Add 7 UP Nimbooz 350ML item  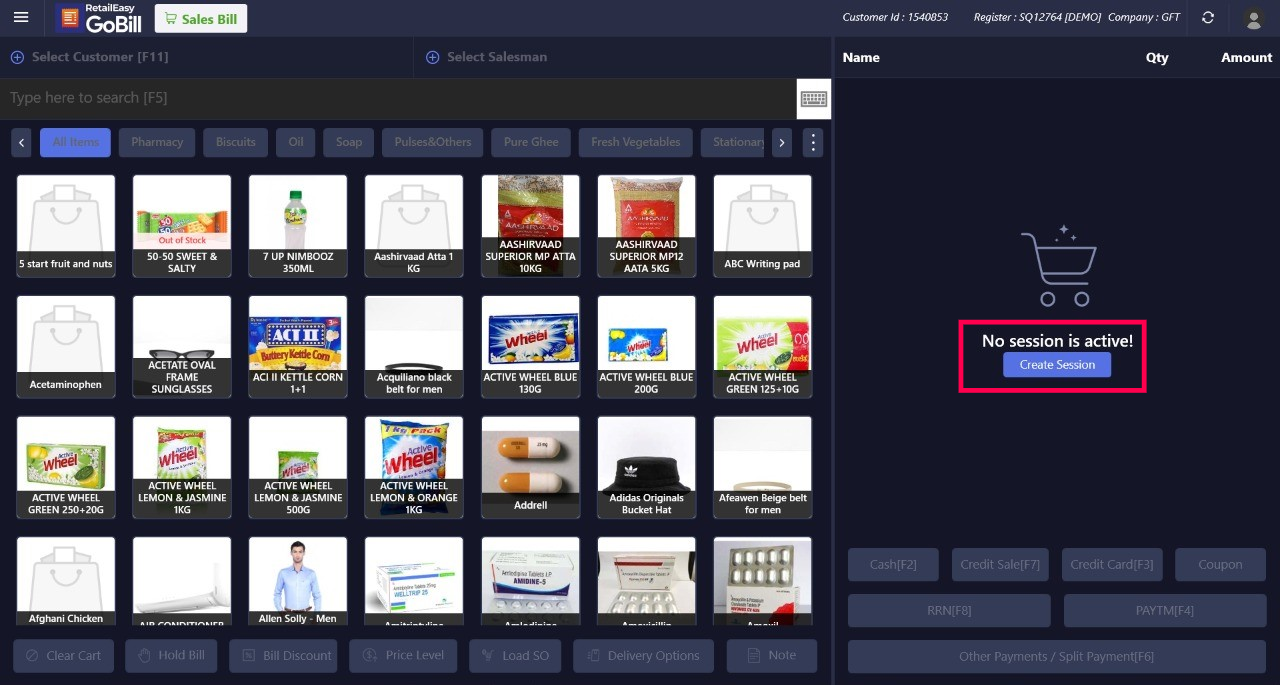tap(298, 226)
